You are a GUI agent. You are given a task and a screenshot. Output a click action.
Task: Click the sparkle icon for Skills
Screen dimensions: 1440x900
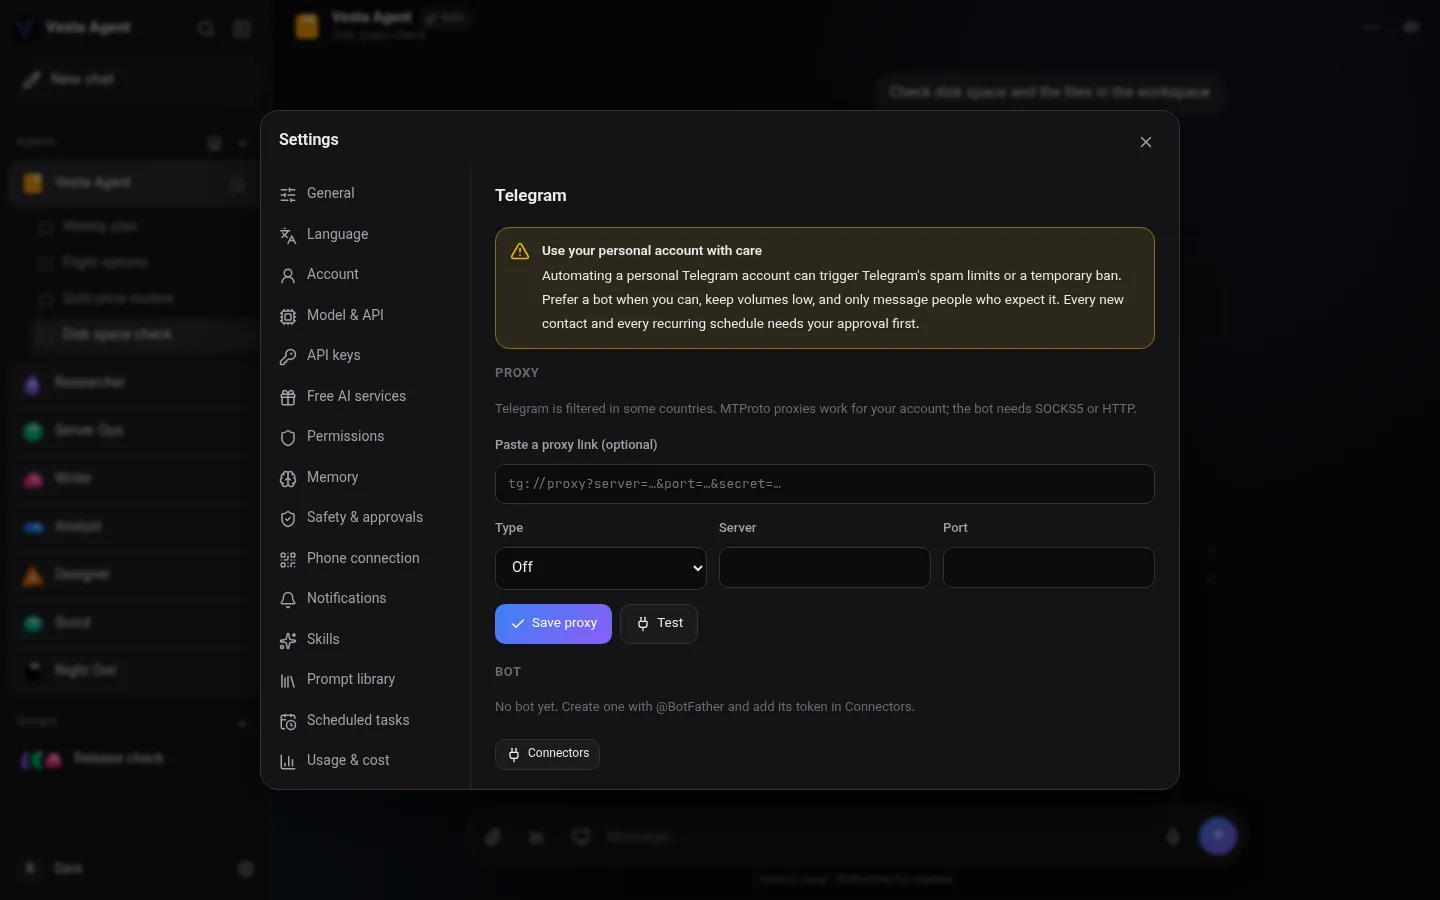[x=288, y=640]
